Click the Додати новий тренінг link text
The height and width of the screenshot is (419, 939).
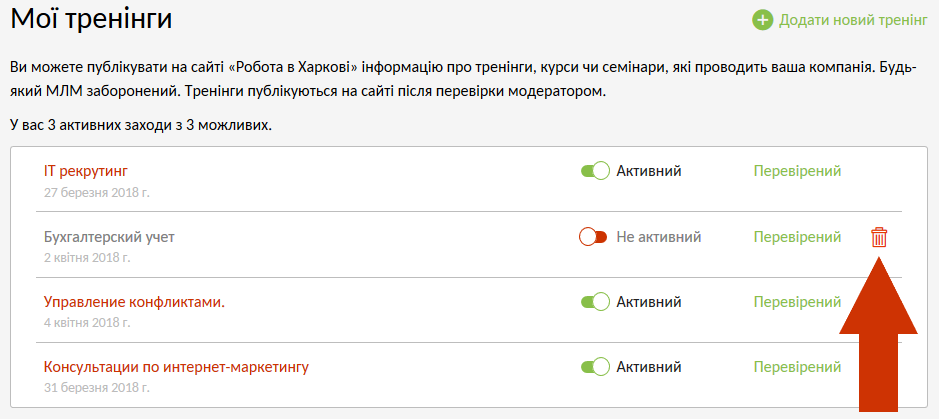[853, 20]
